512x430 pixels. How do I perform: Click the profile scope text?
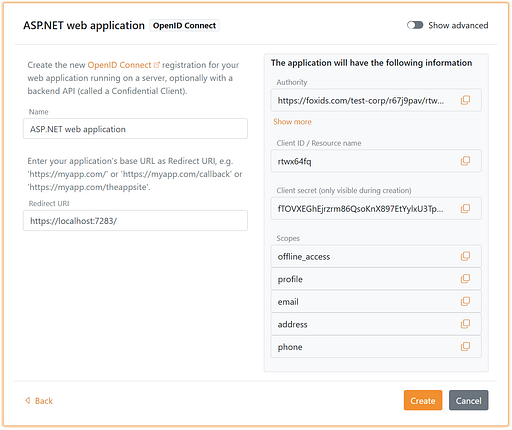290,279
